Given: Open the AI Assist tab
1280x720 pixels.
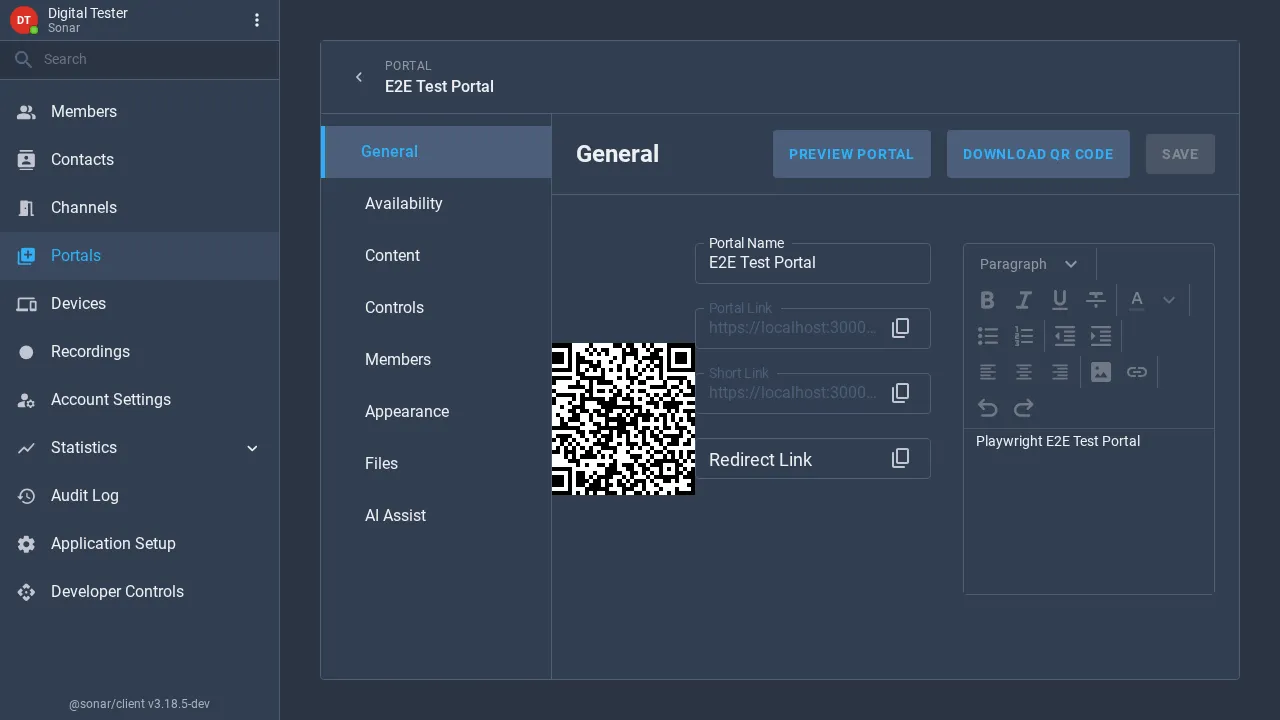Looking at the screenshot, I should tap(436, 516).
